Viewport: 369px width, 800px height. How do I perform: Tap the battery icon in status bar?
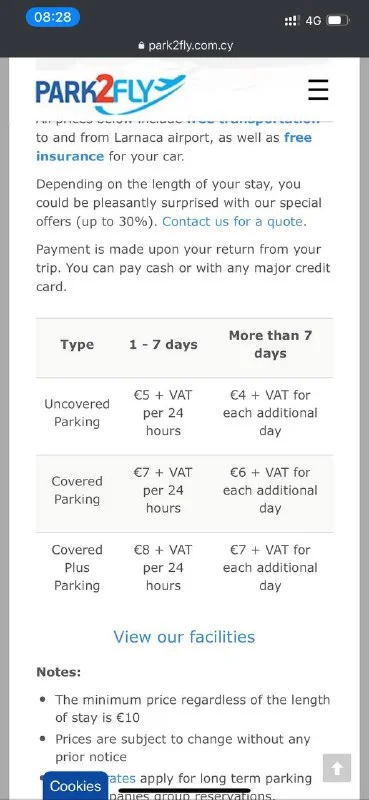pyautogui.click(x=337, y=20)
